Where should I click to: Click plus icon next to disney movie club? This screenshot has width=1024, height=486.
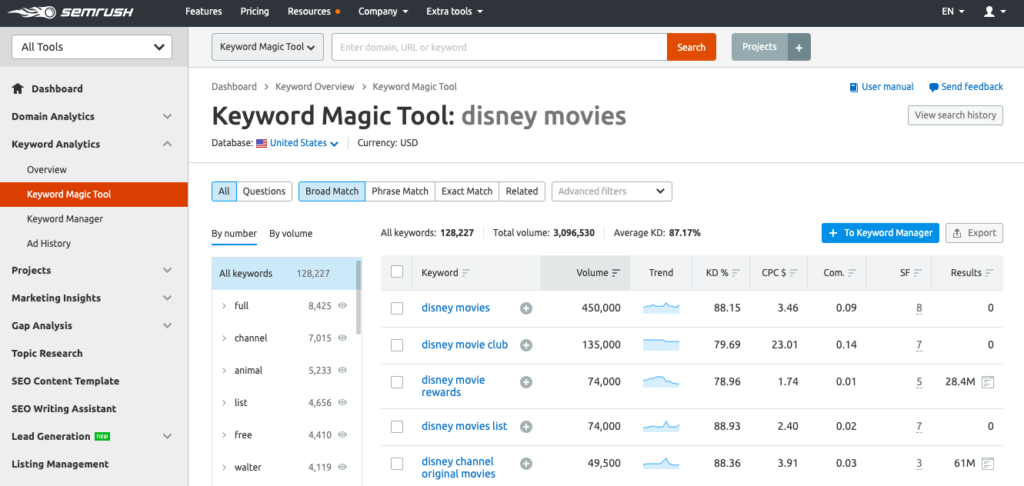coord(526,345)
